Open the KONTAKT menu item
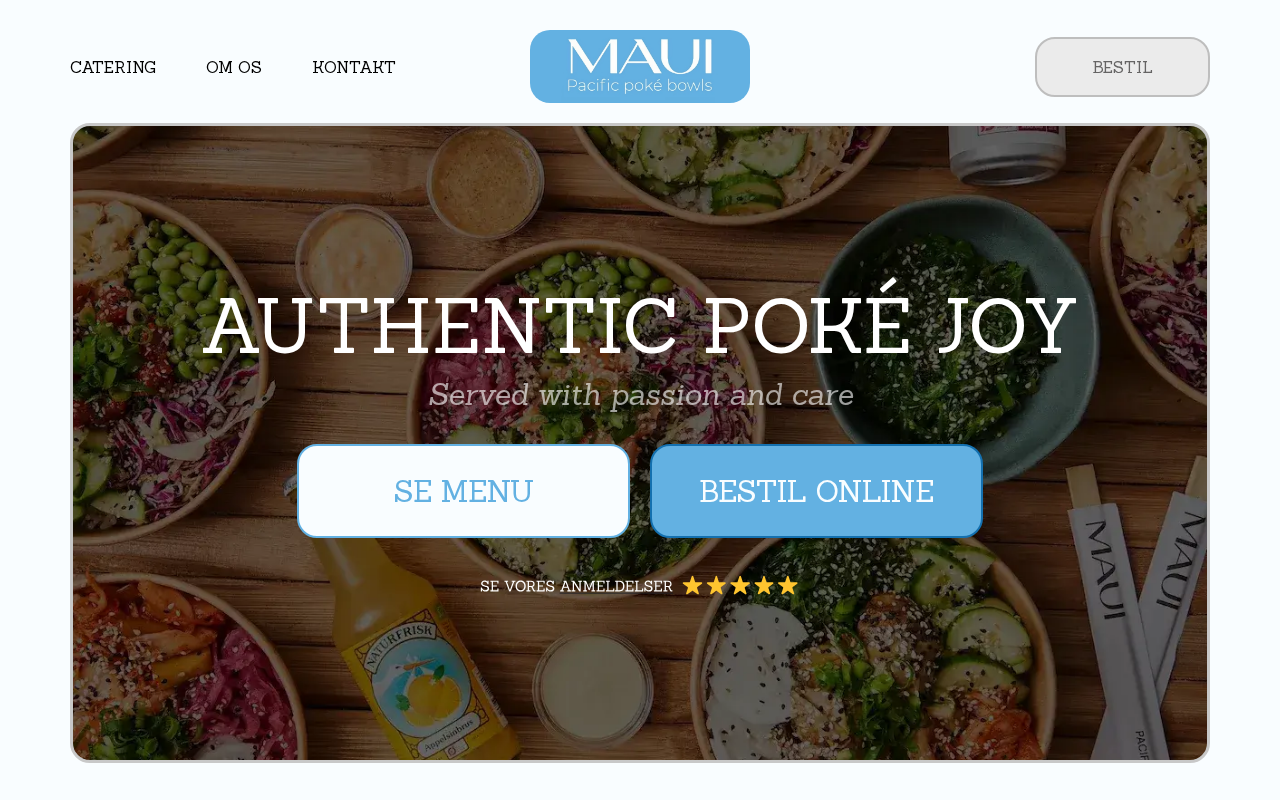 click(354, 67)
